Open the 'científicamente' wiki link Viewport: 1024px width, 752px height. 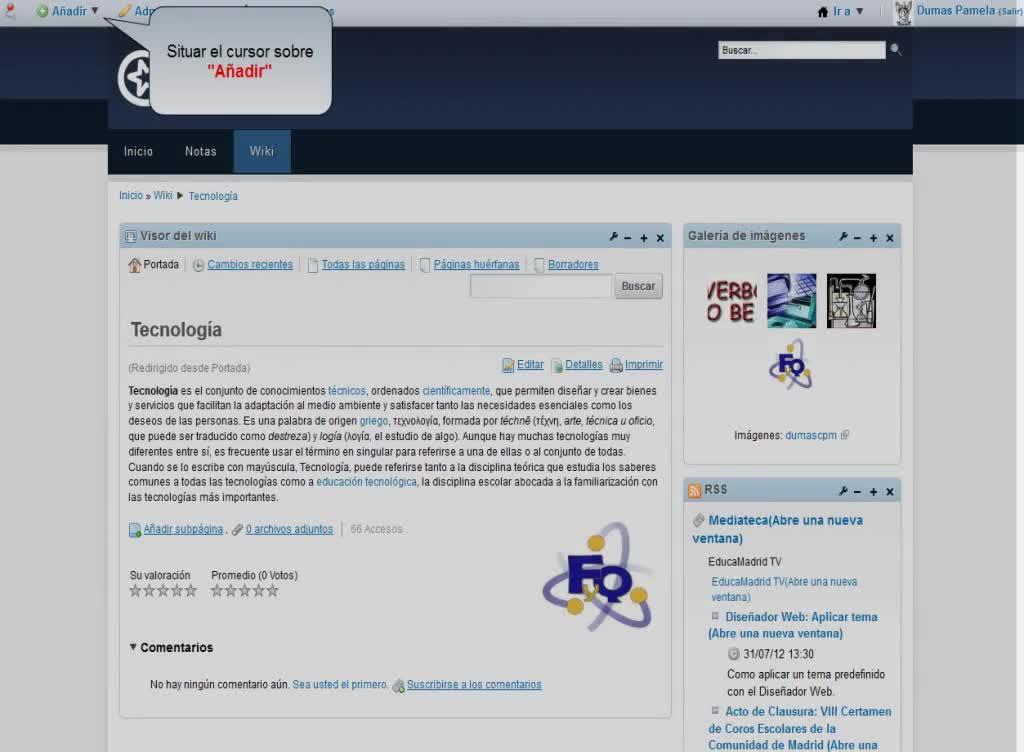coord(456,390)
